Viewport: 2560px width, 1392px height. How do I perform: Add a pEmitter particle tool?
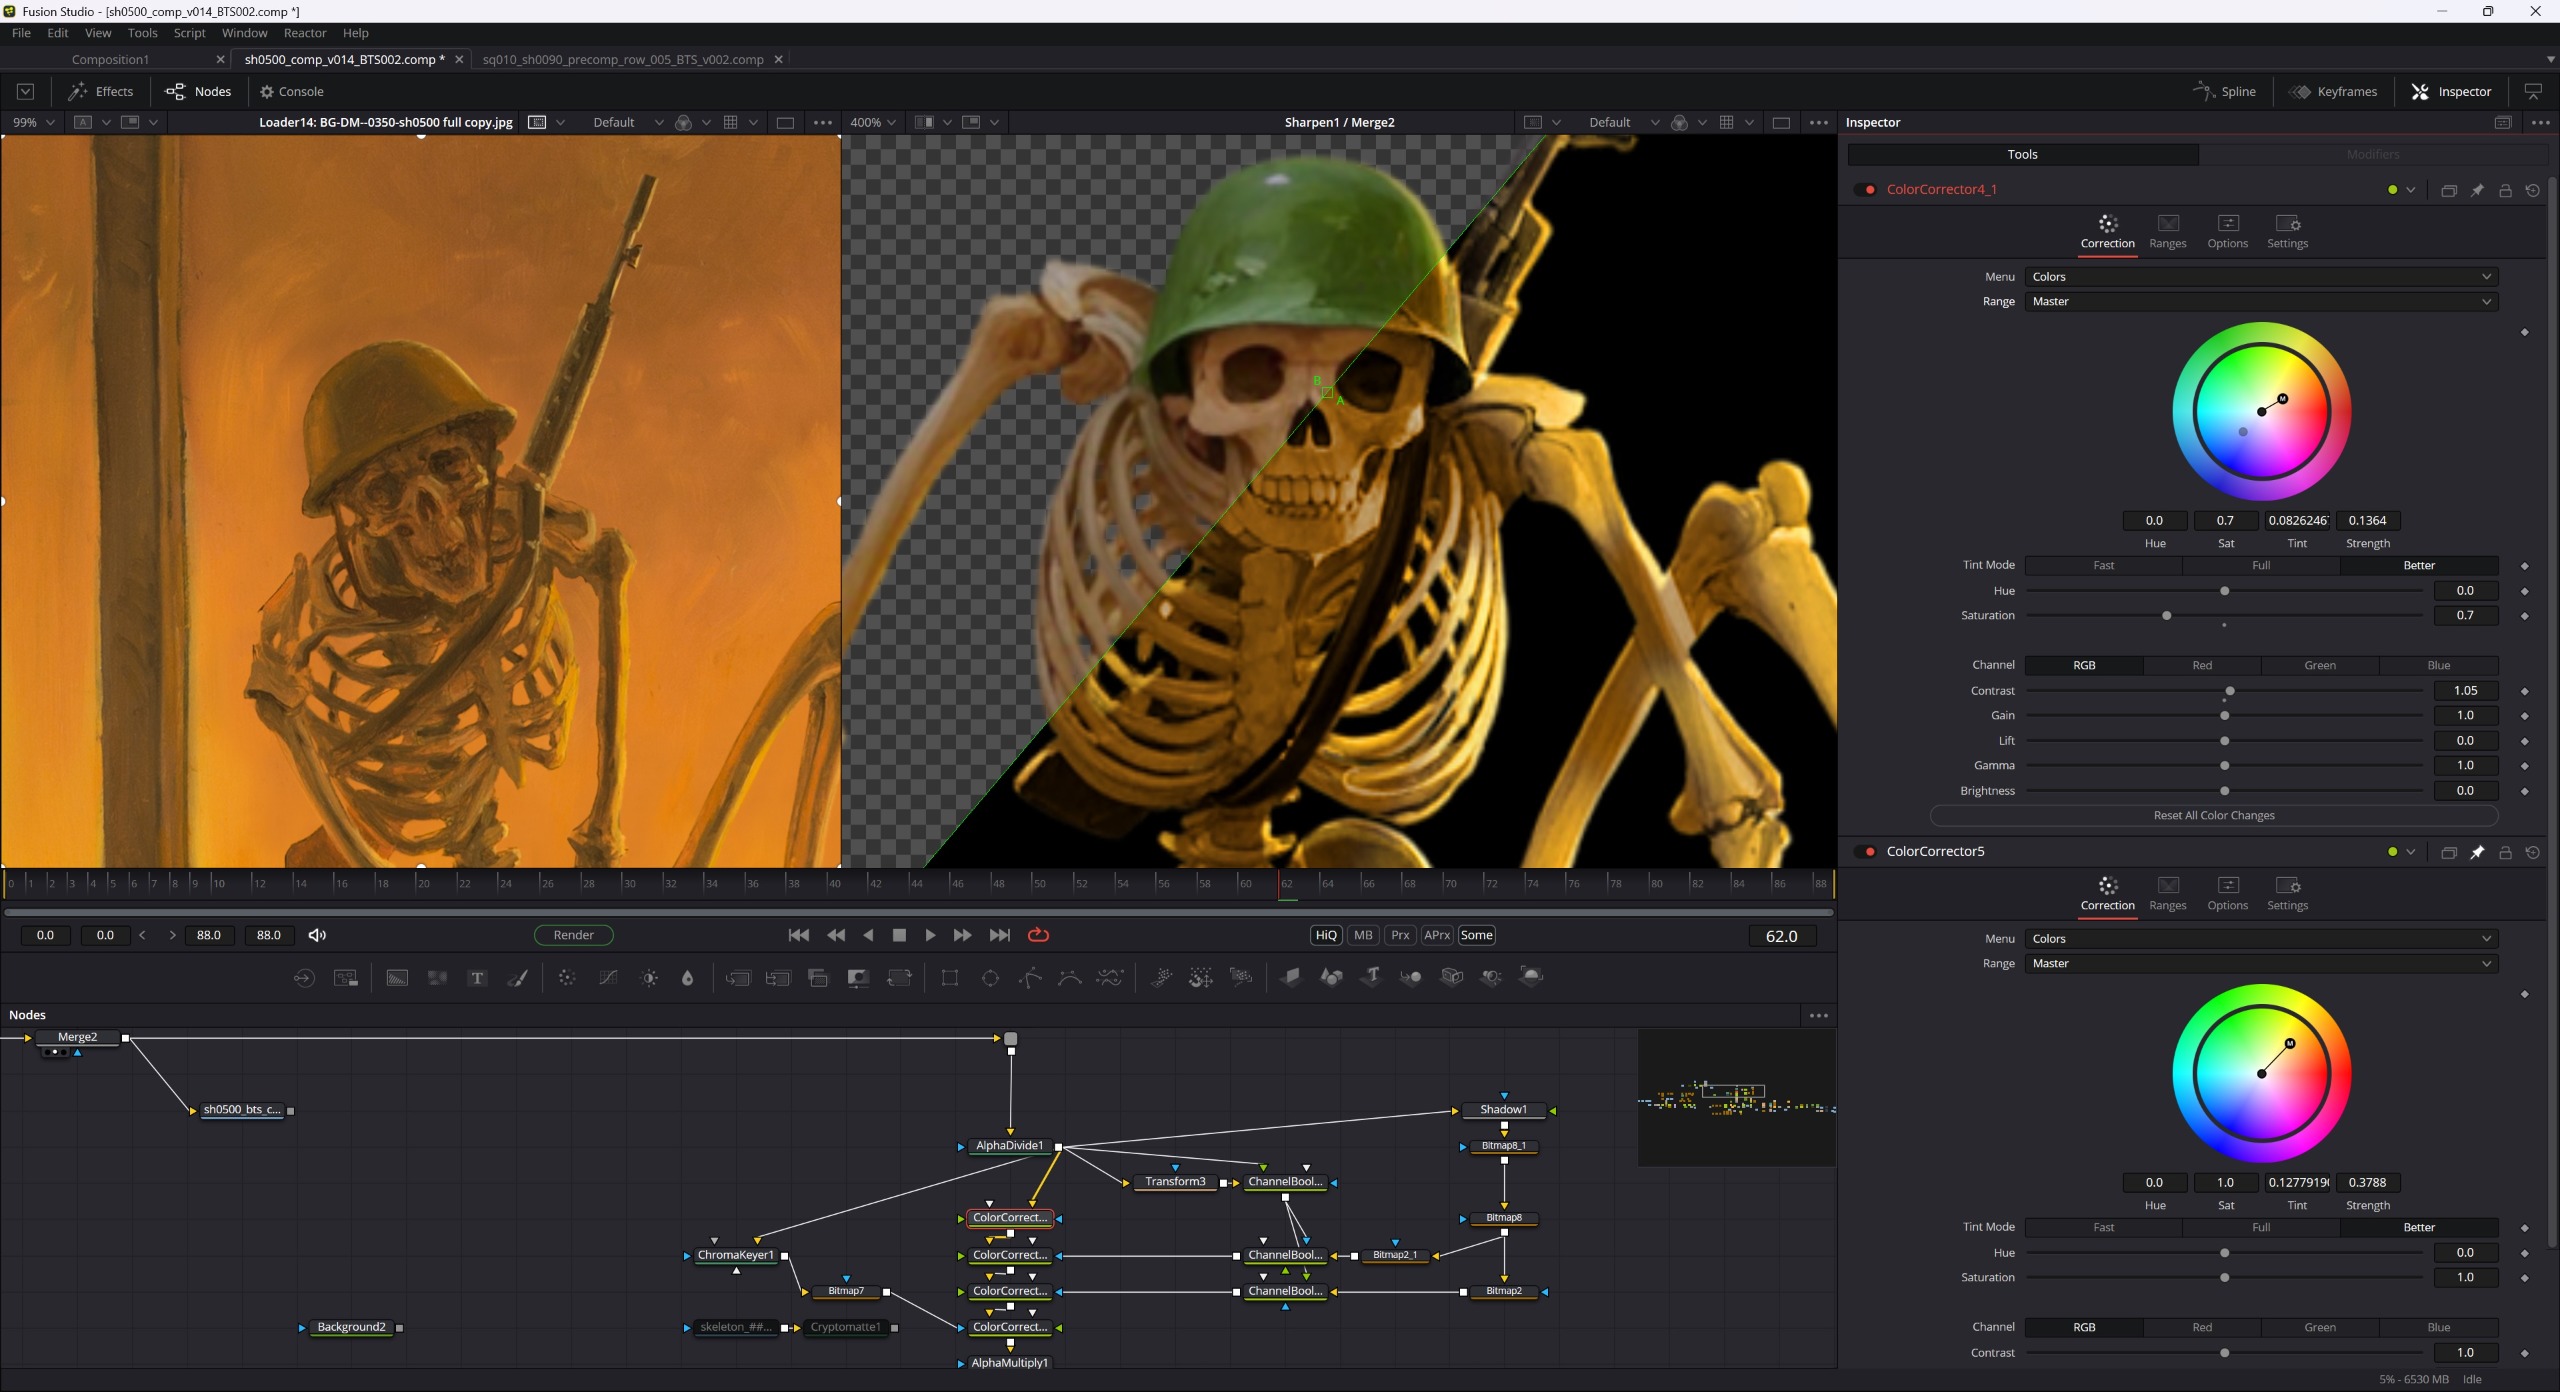click(1160, 978)
